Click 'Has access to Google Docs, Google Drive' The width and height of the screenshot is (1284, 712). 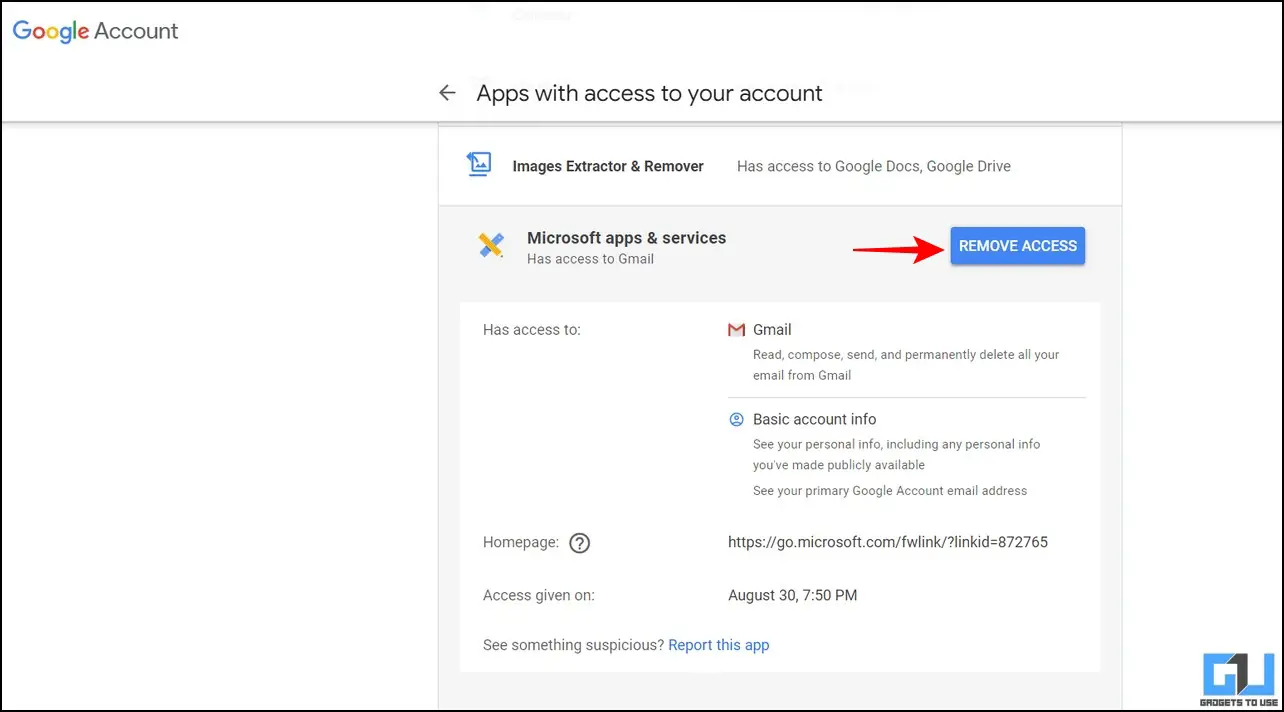click(874, 166)
